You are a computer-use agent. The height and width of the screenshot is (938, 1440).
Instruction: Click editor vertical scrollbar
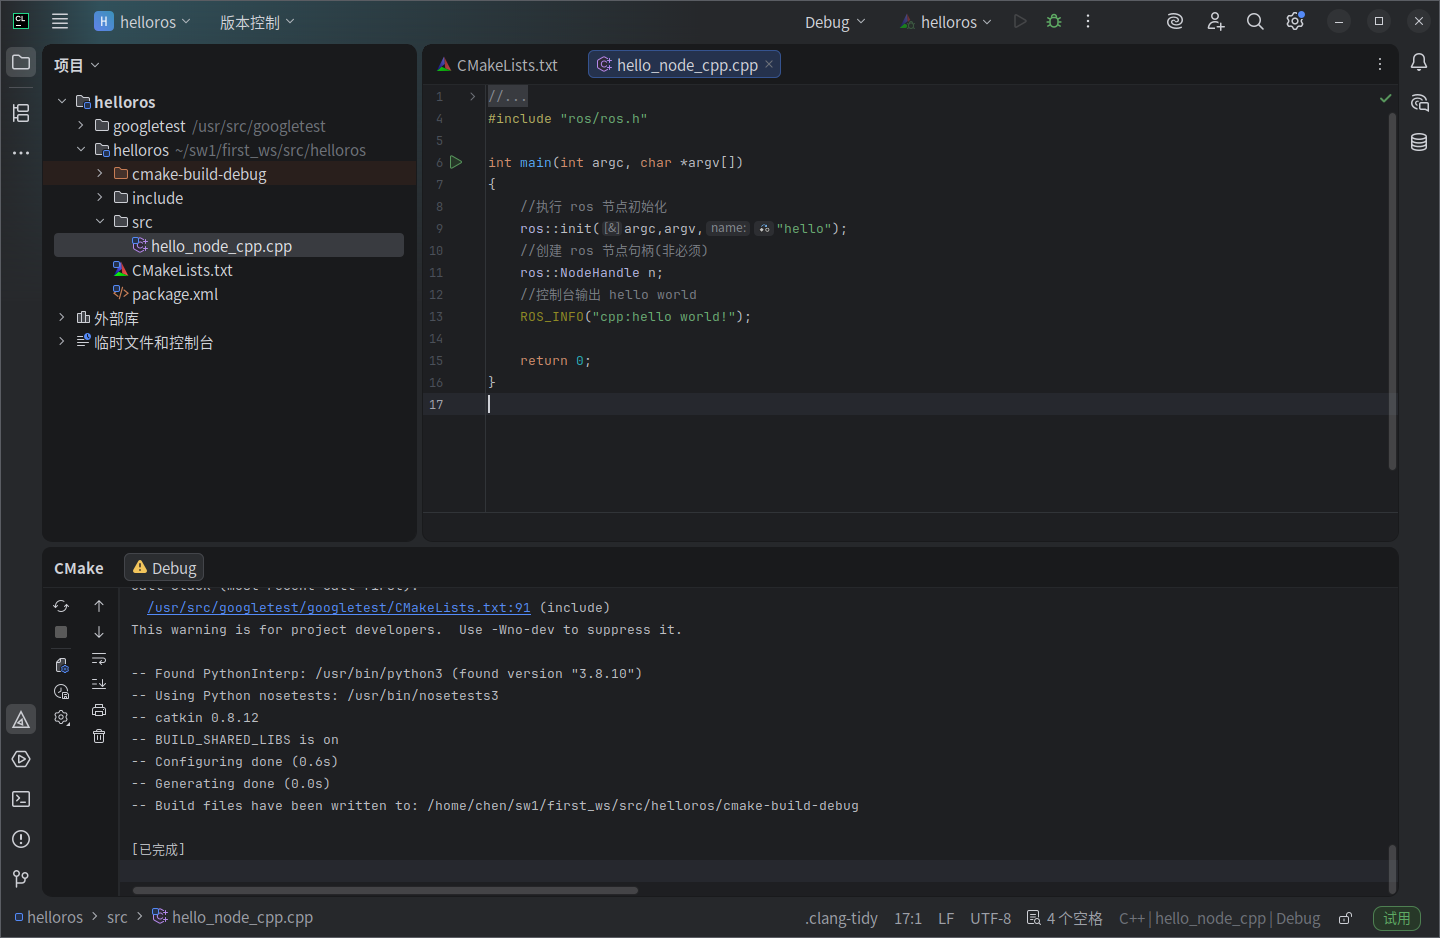1392,291
